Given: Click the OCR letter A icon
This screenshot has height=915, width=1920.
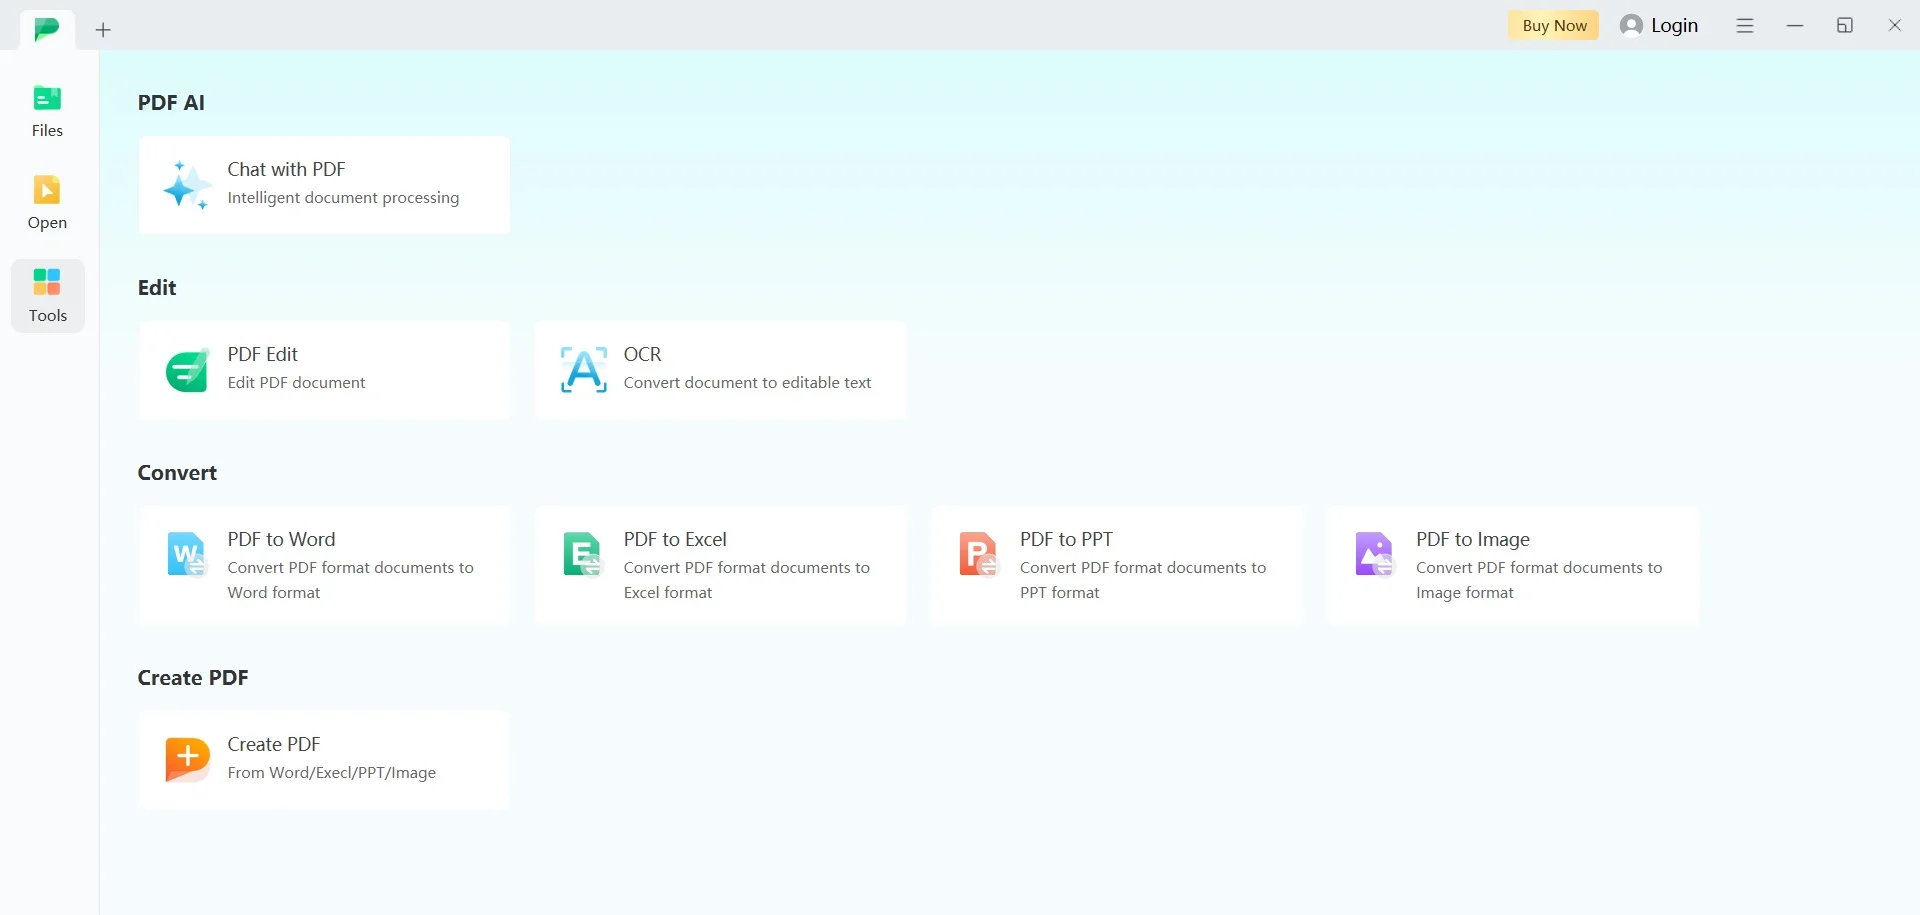Looking at the screenshot, I should (x=583, y=370).
